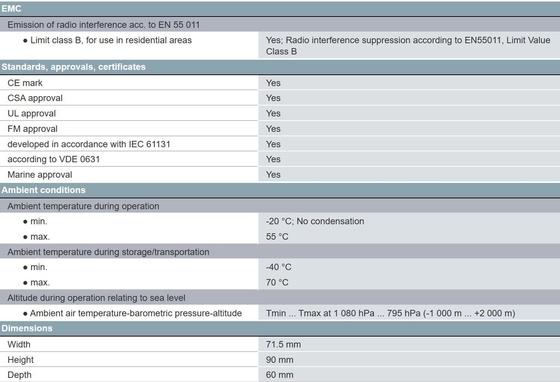Screen dimensions: 560x382
Task: Click the 71.5 mm width value
Action: pyautogui.click(x=283, y=345)
